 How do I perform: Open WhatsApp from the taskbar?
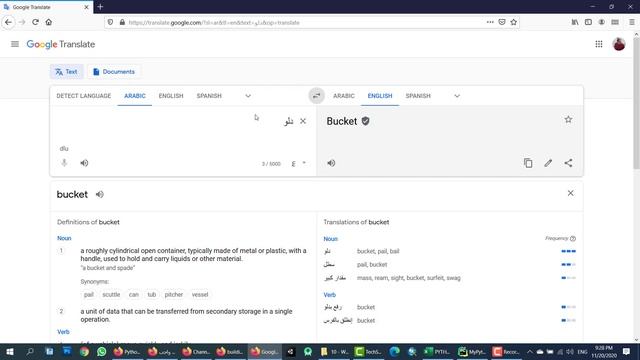tap(101, 351)
